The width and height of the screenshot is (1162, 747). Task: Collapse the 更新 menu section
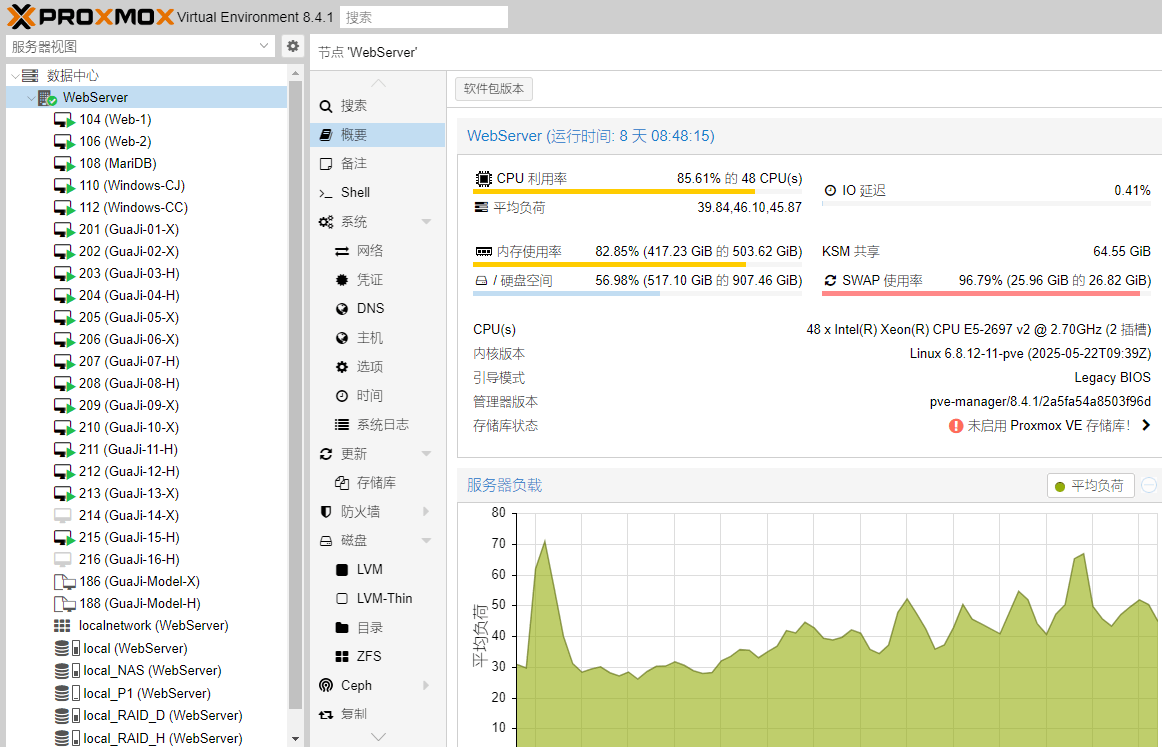[x=426, y=454]
